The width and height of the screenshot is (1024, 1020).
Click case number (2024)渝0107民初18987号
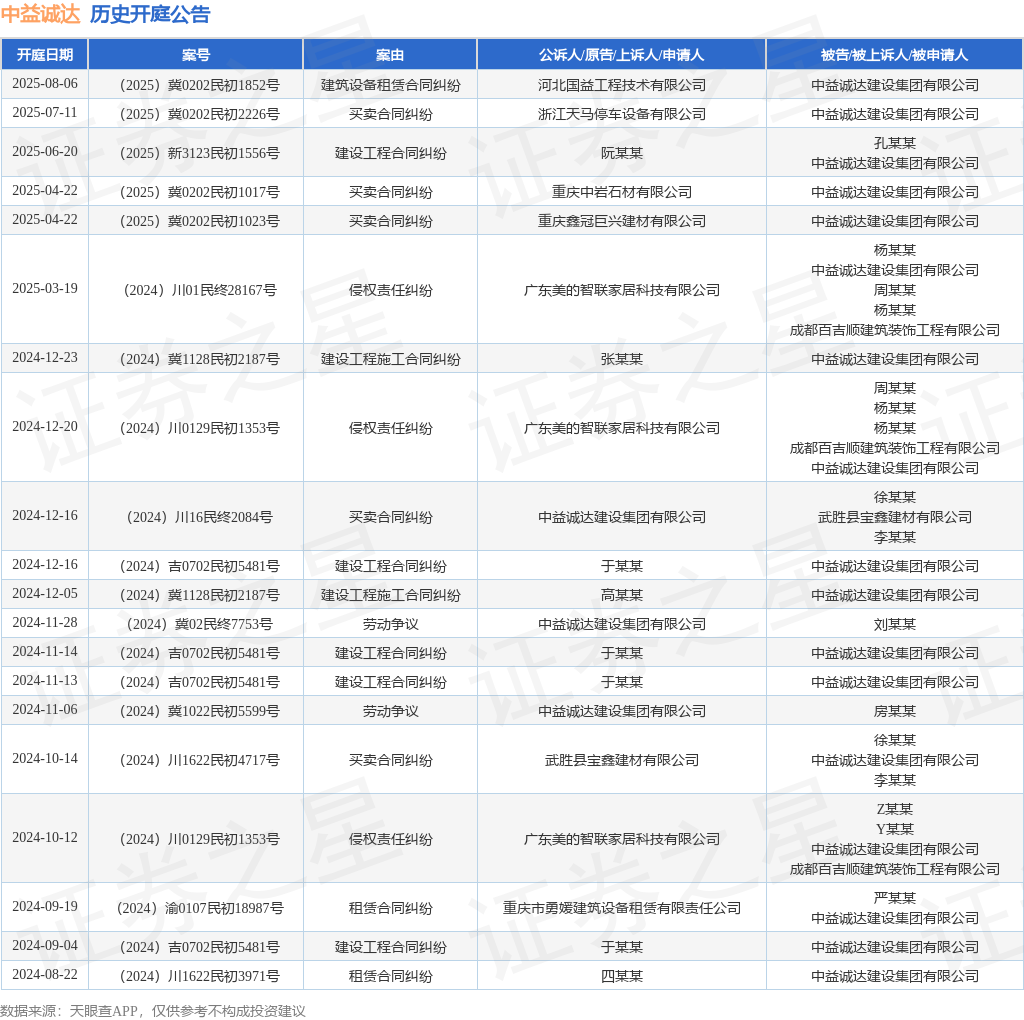[x=199, y=908]
